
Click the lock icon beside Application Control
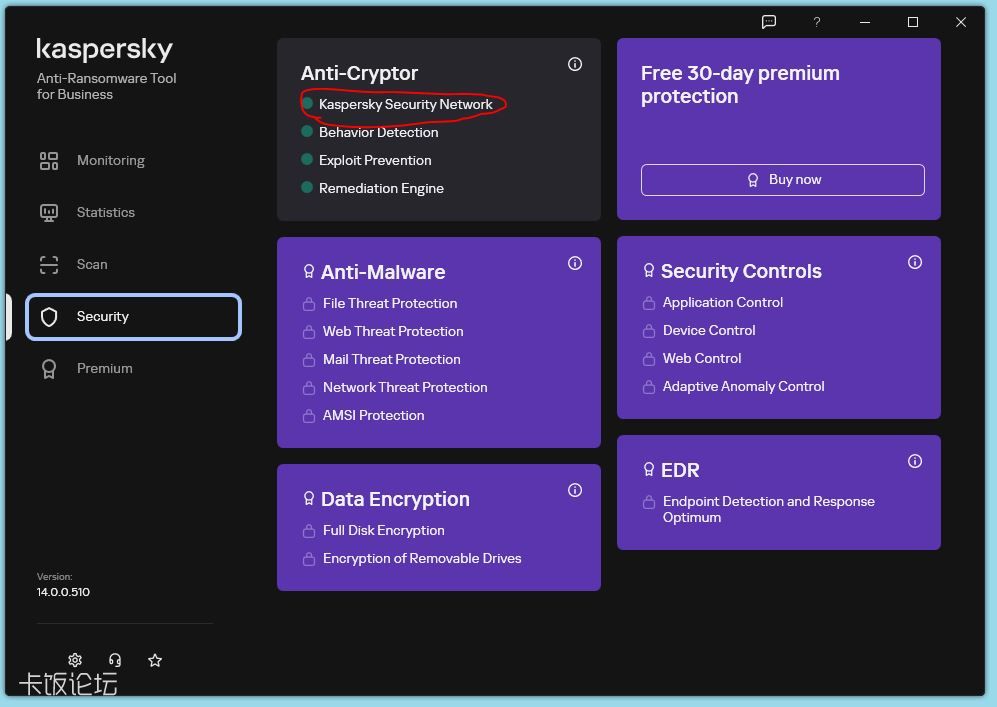click(x=649, y=303)
